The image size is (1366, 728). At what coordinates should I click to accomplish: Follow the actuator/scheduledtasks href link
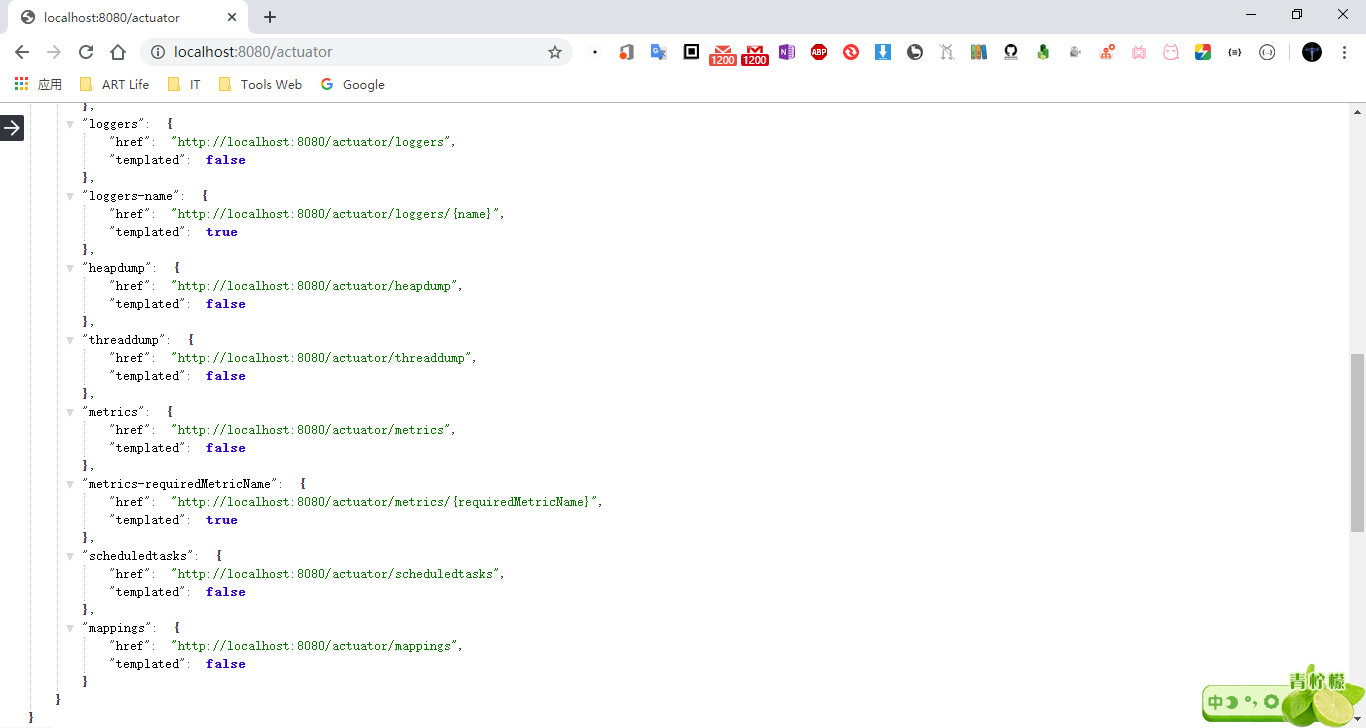[x=335, y=574]
